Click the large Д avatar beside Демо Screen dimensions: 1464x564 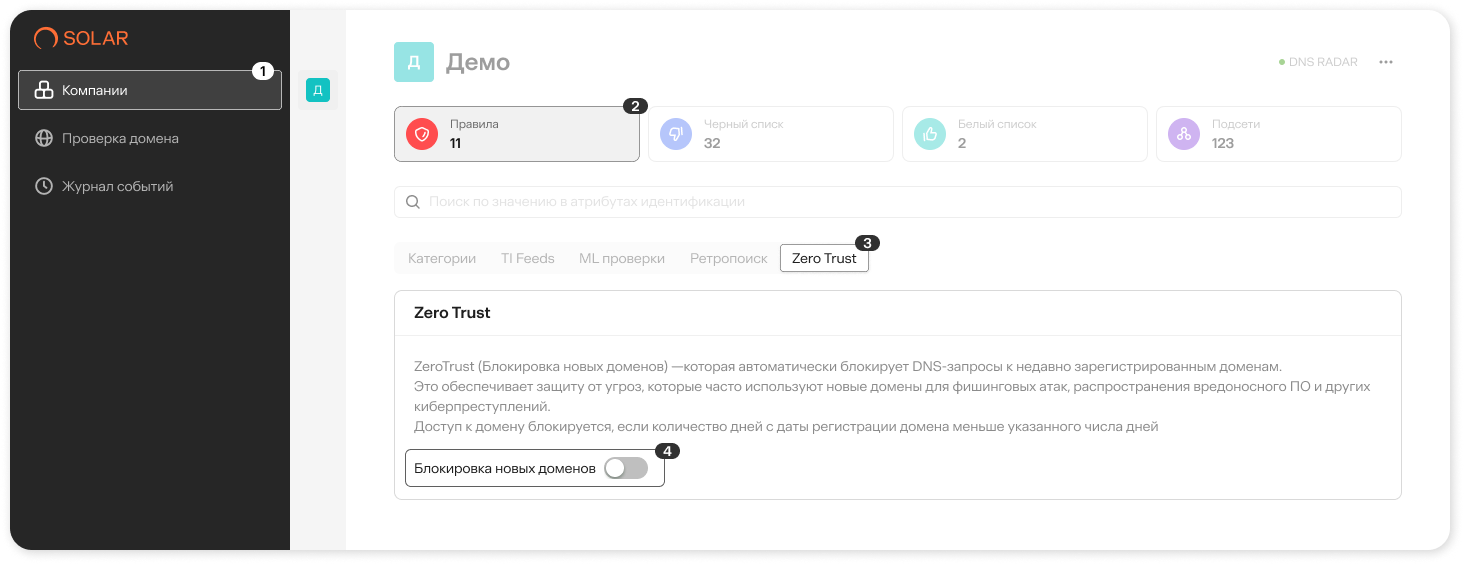pyautogui.click(x=414, y=62)
